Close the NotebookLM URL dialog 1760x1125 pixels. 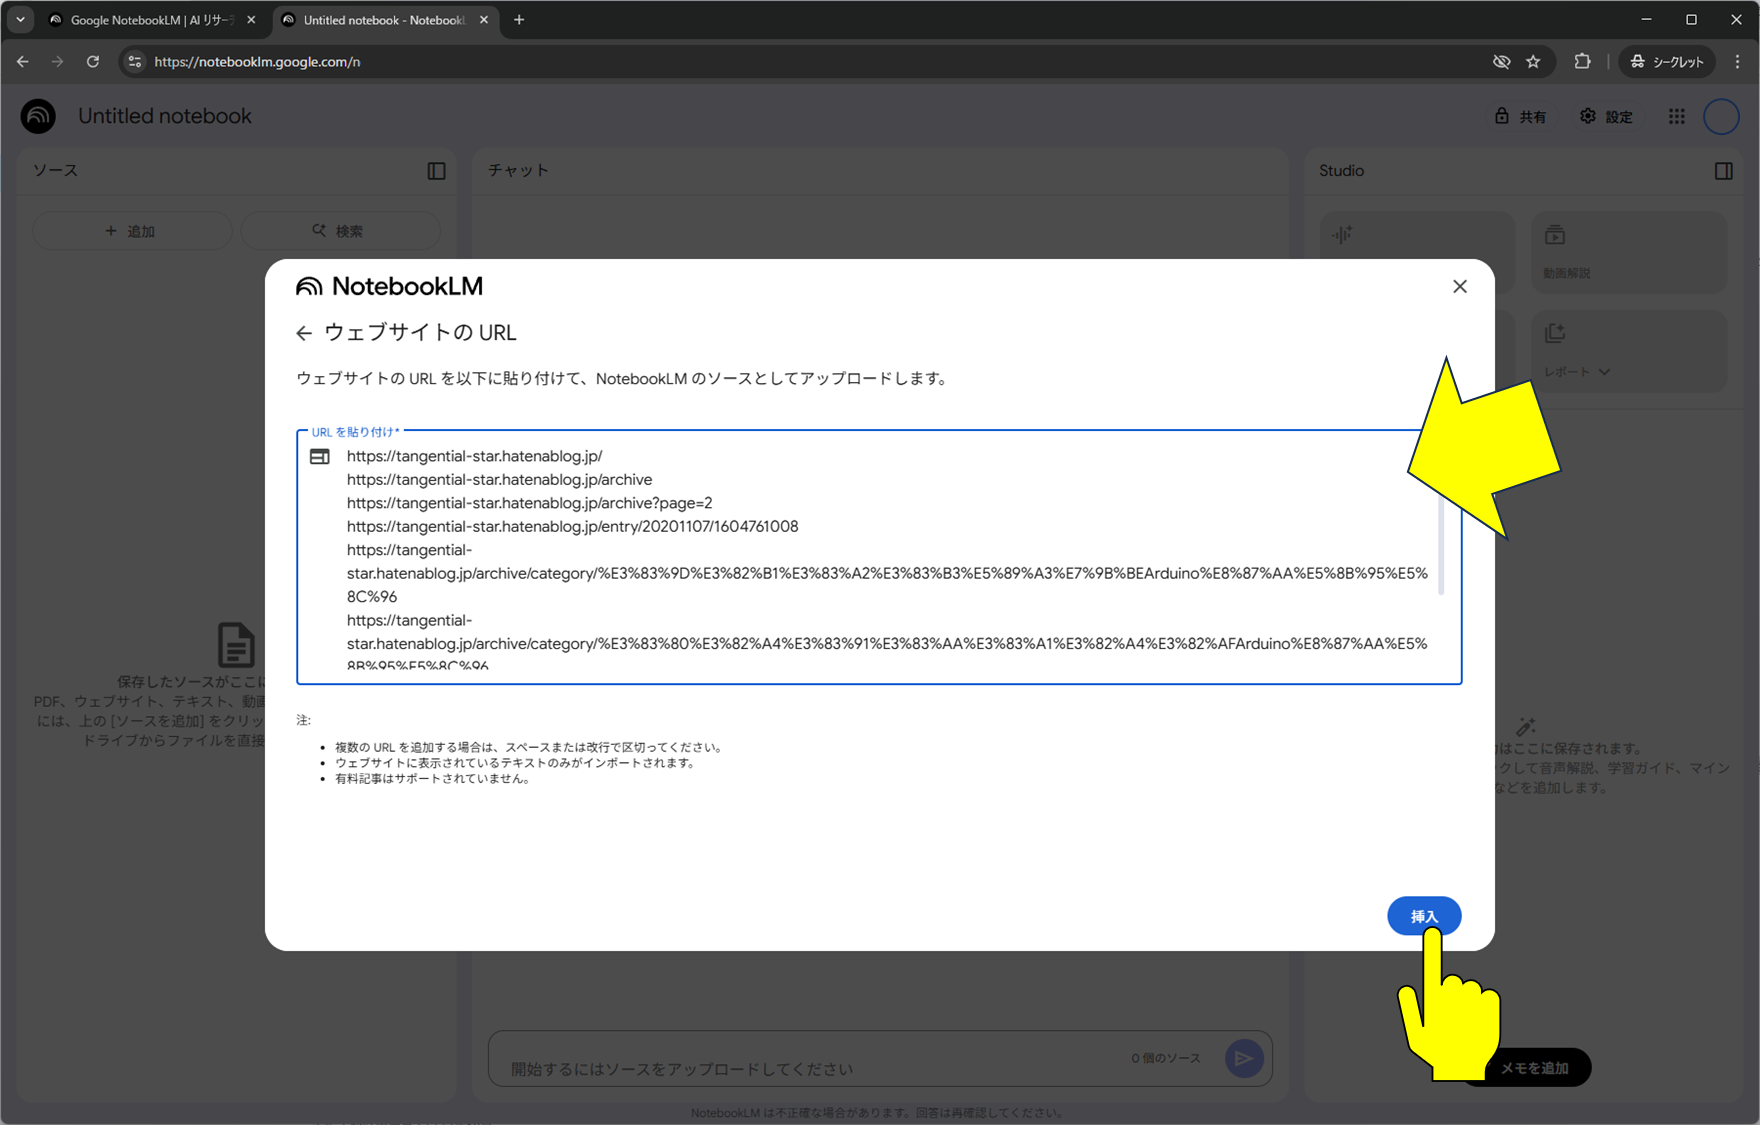coord(1460,287)
